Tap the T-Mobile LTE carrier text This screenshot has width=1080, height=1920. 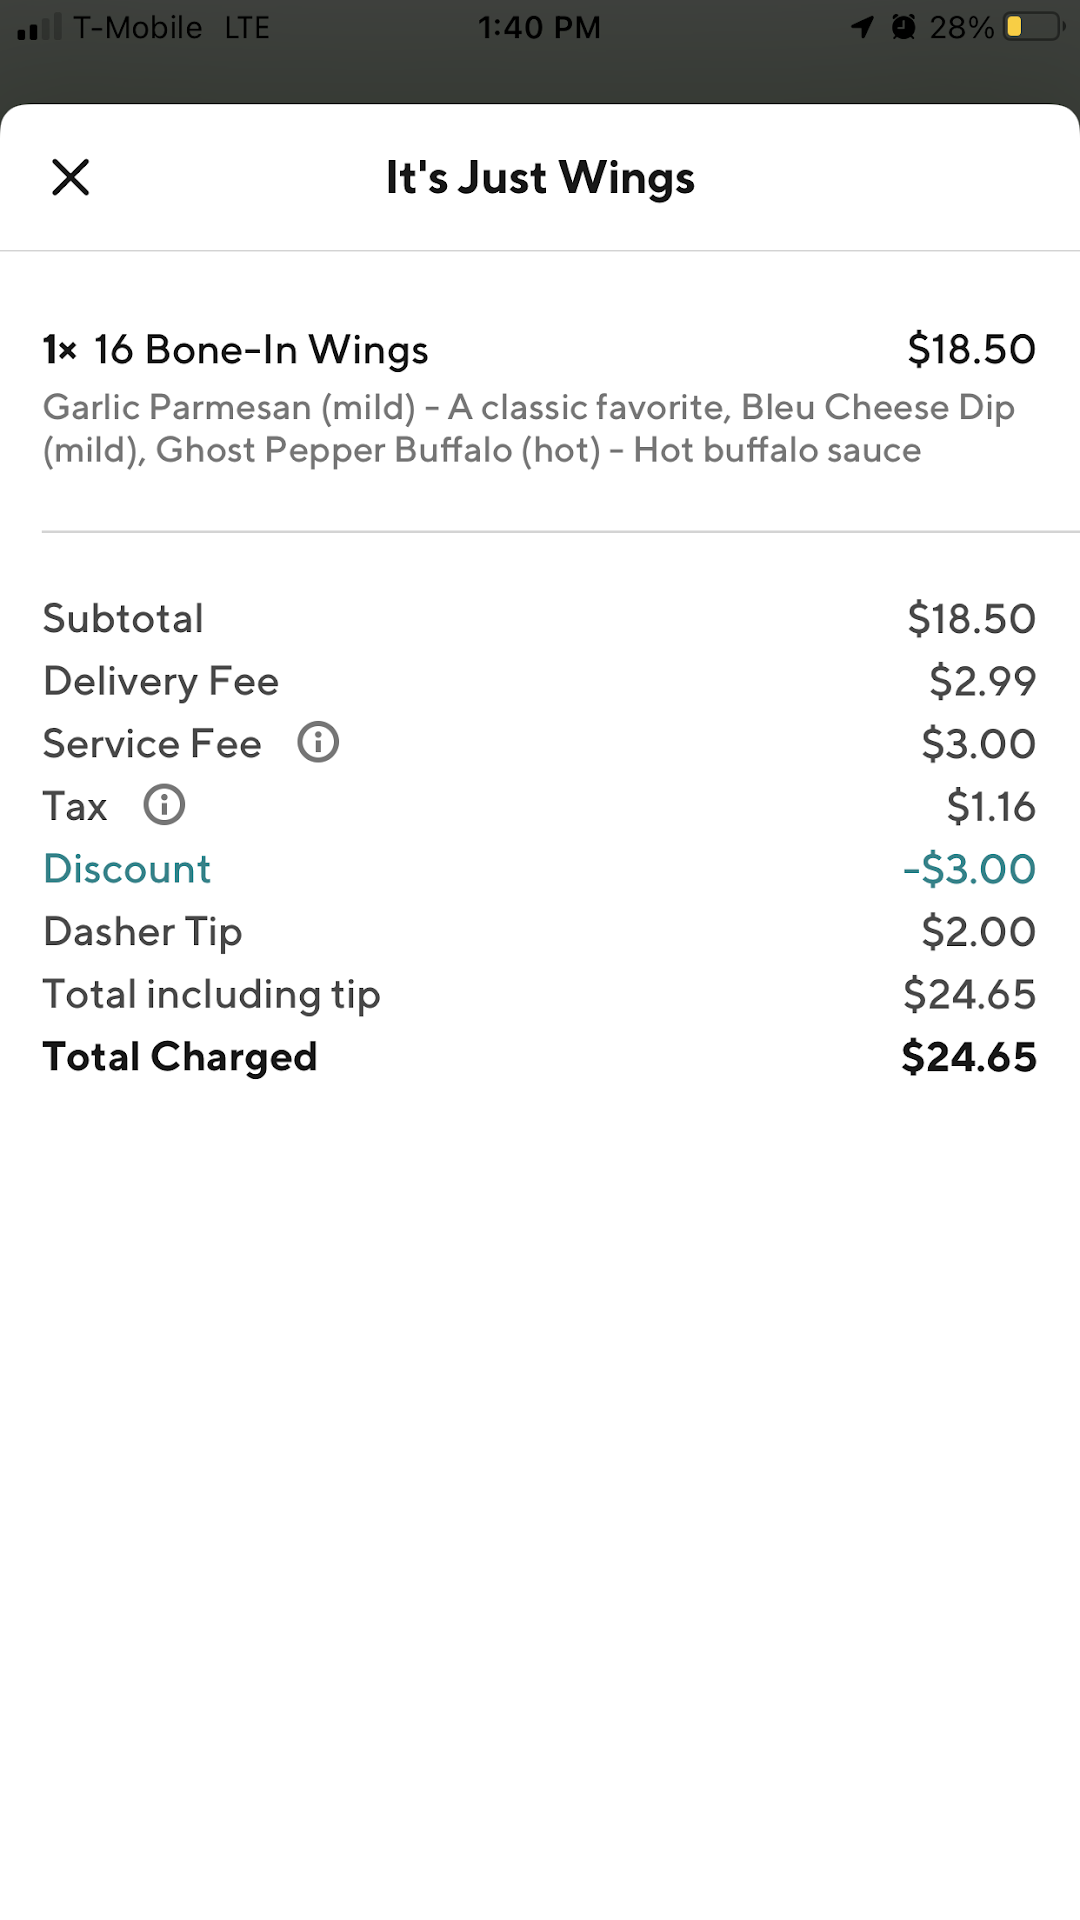pyautogui.click(x=171, y=27)
